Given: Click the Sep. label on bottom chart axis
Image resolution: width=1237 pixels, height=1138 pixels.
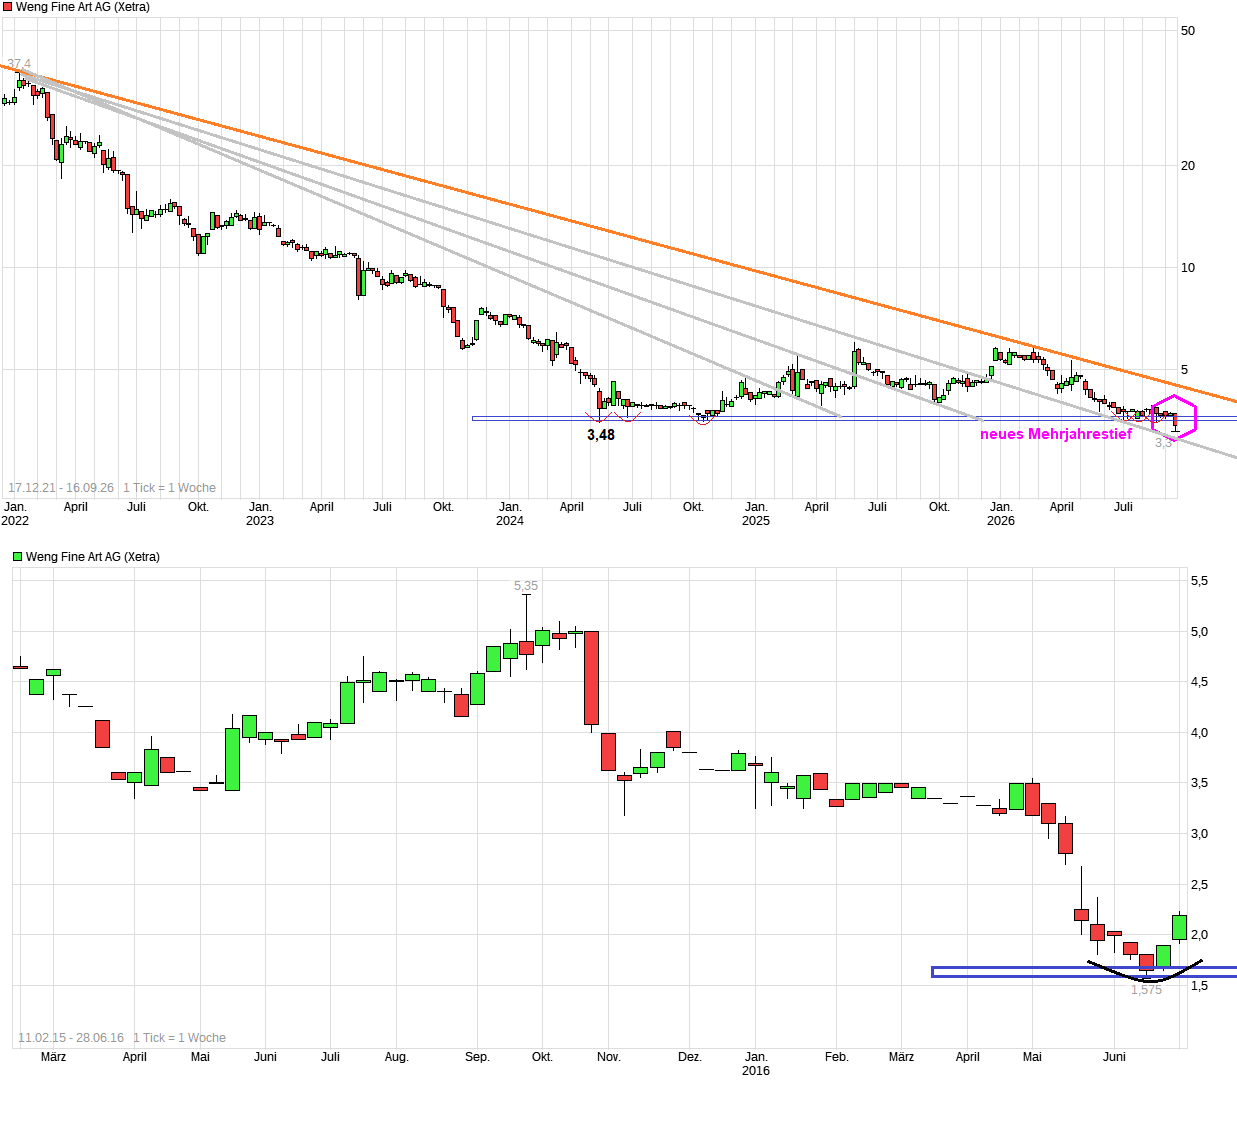Looking at the screenshot, I should point(477,1057).
